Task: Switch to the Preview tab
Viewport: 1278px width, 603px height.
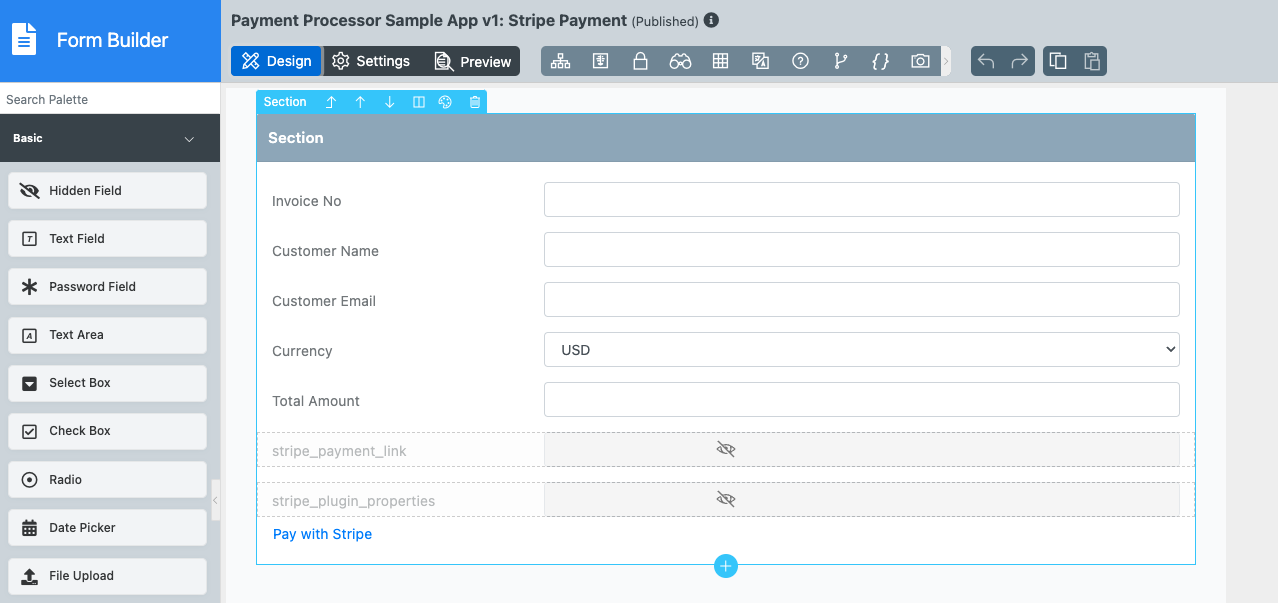Action: coord(473,61)
